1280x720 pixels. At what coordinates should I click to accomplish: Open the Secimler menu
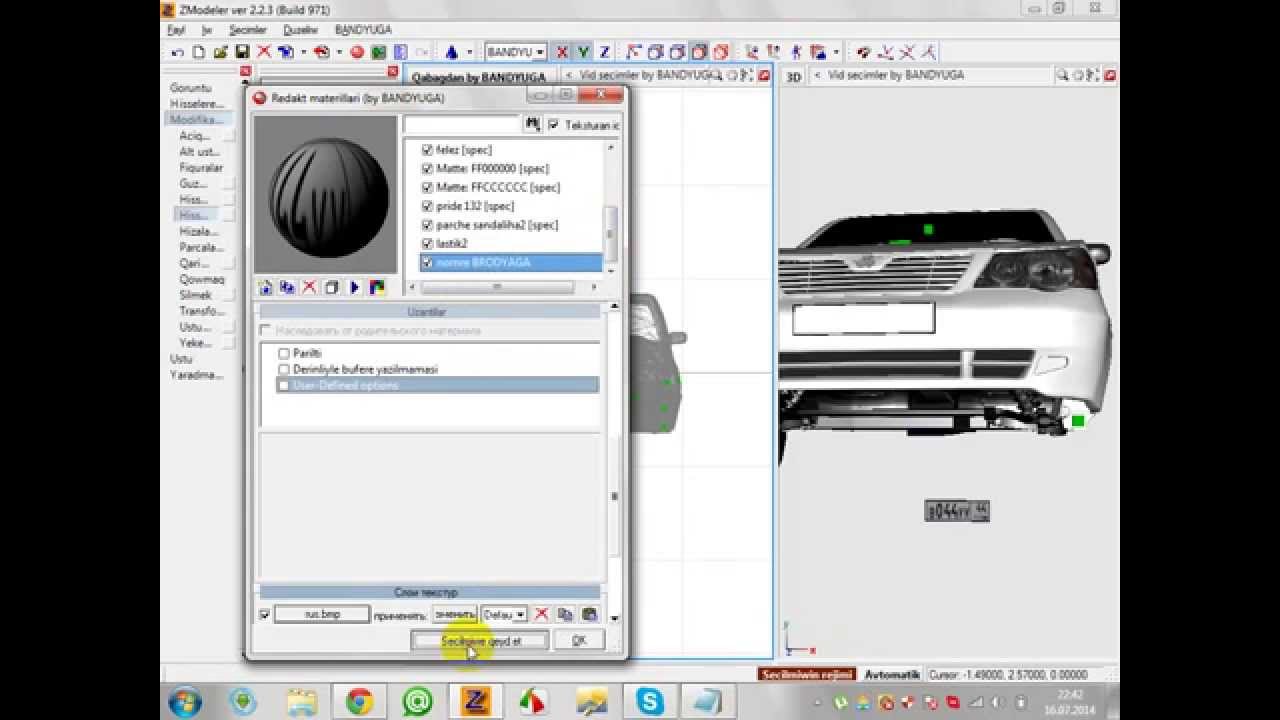[248, 30]
